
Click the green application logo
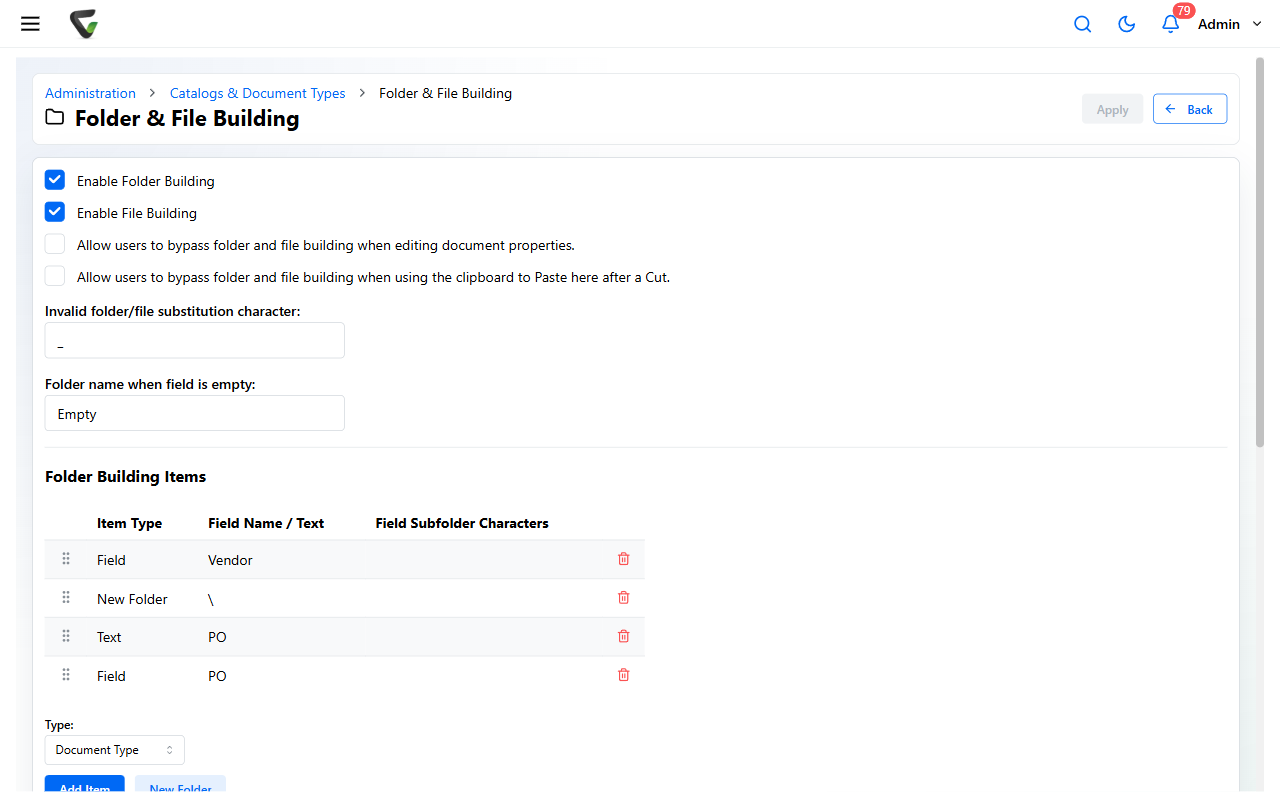tap(84, 24)
